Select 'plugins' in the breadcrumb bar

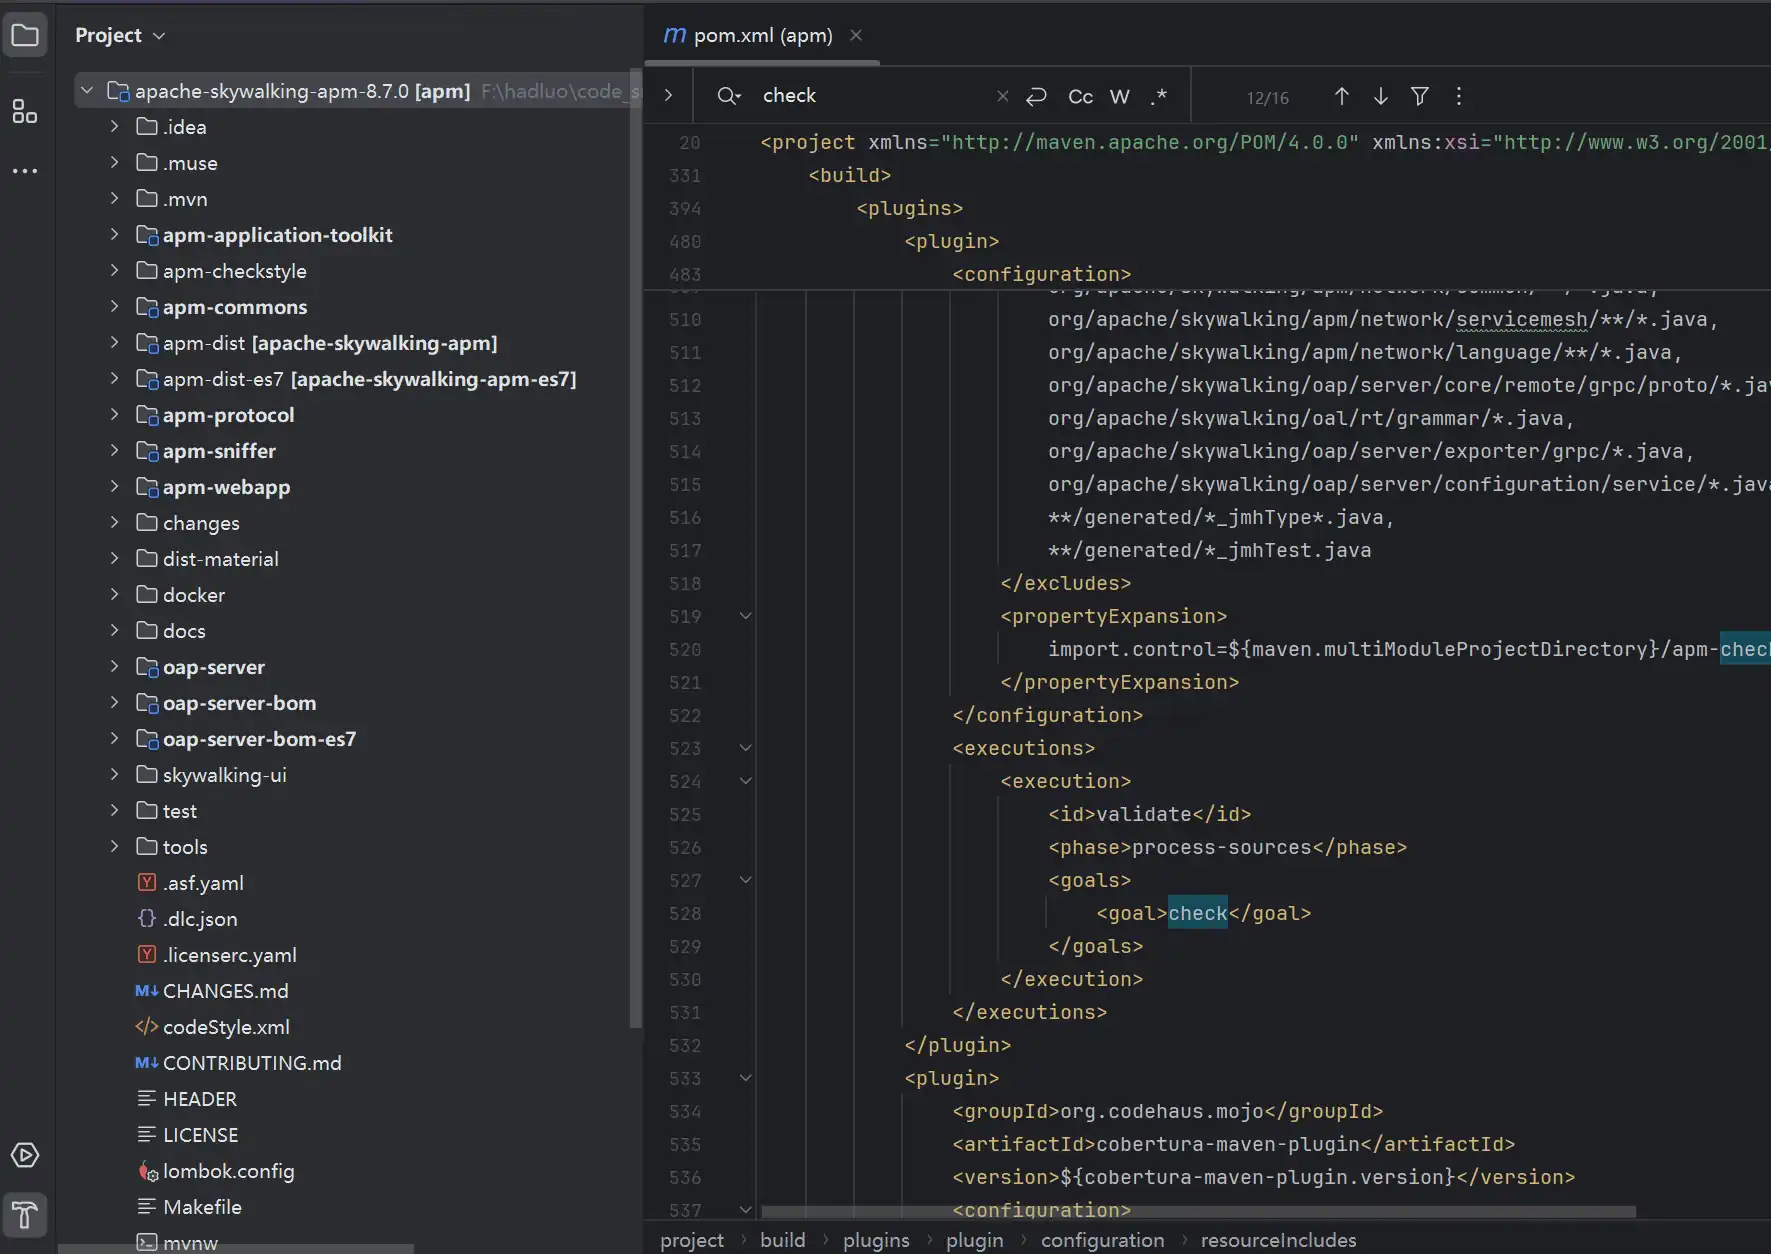[x=876, y=1240]
